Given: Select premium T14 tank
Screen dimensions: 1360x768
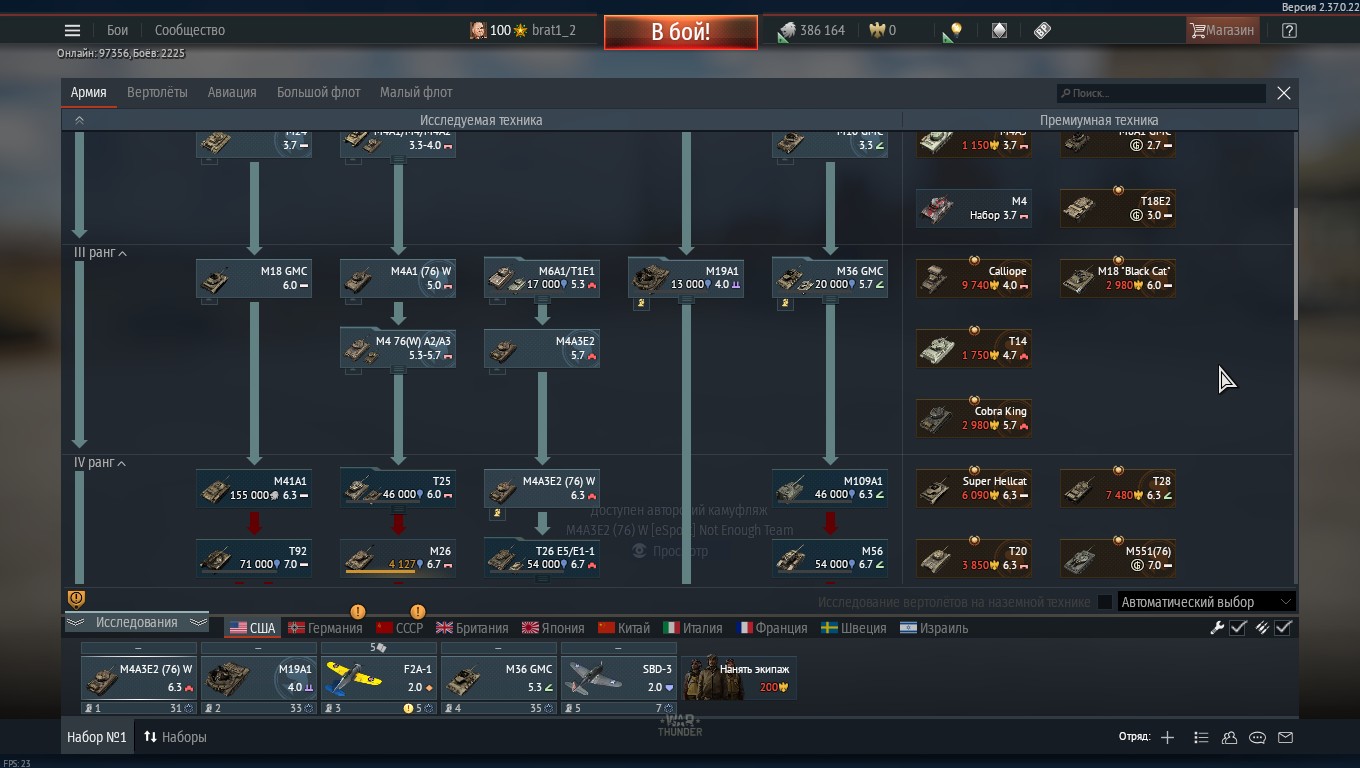Looking at the screenshot, I should click(x=974, y=348).
